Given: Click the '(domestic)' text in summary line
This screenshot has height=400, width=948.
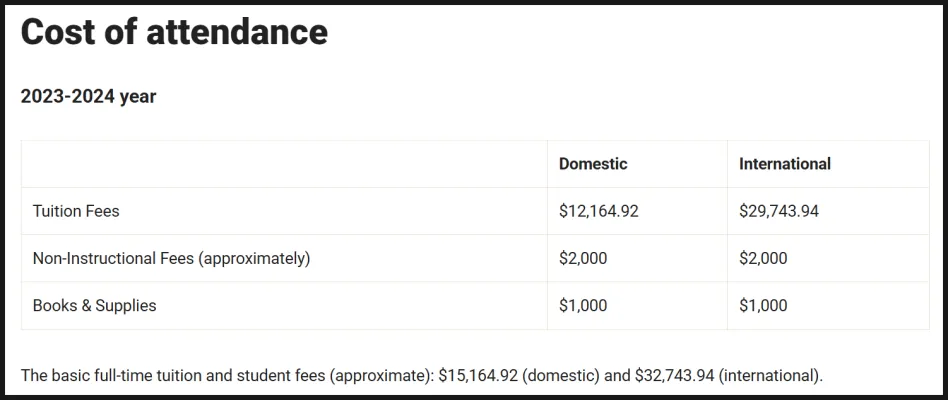Looking at the screenshot, I should (x=562, y=375).
